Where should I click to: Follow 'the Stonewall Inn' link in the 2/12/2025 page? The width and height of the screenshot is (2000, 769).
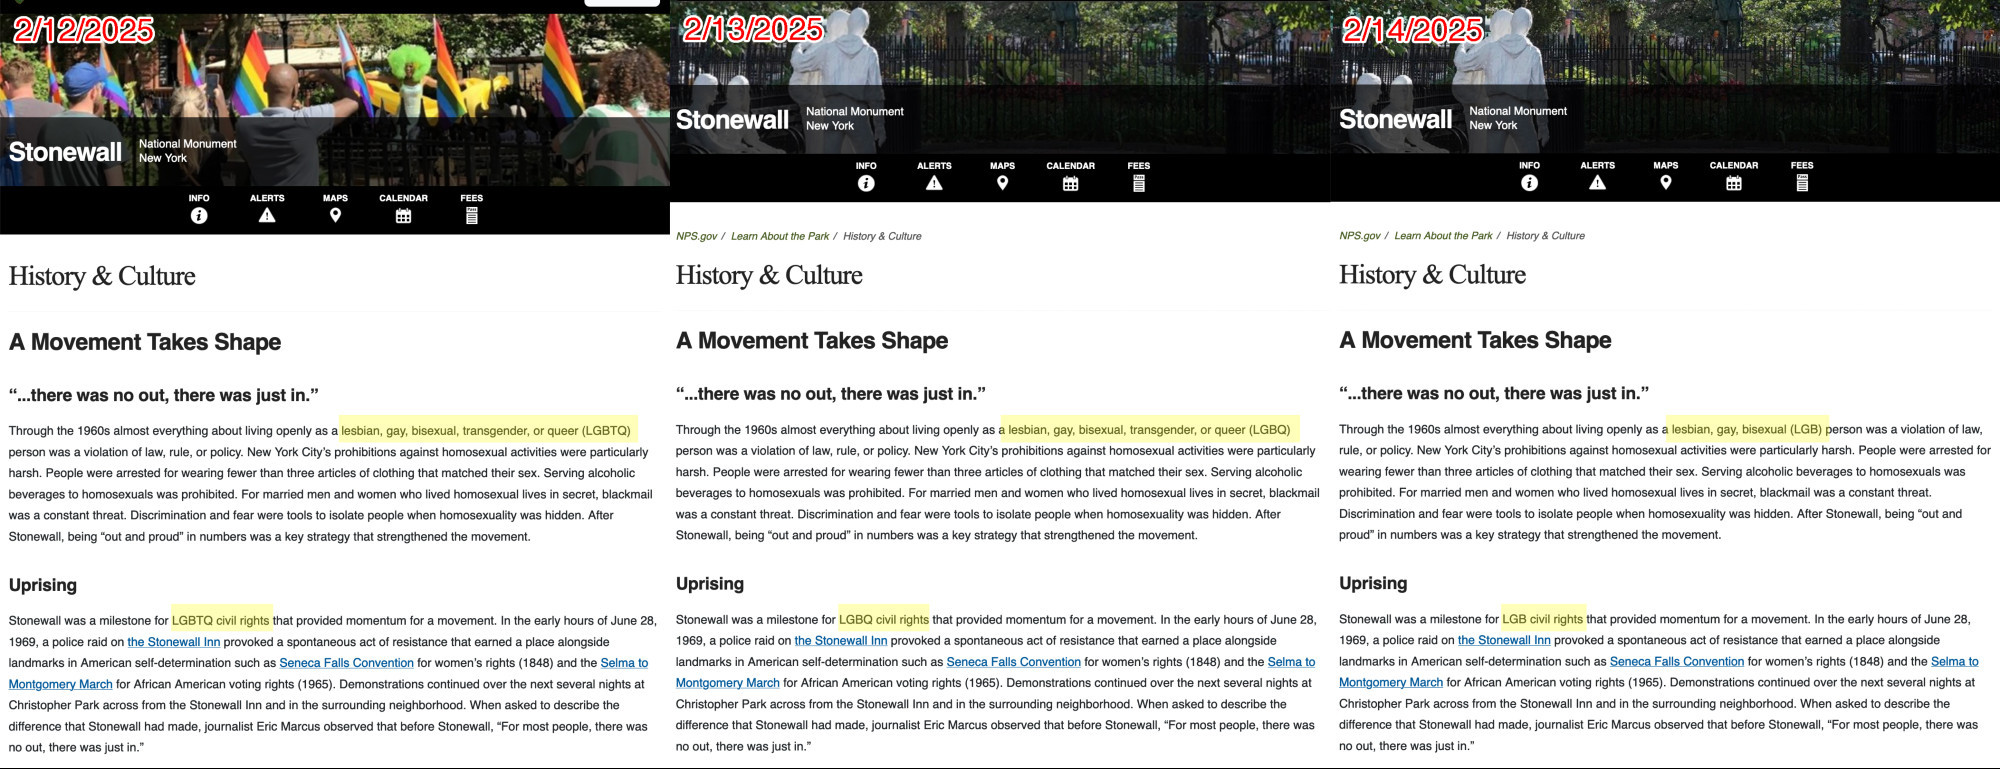(x=173, y=642)
